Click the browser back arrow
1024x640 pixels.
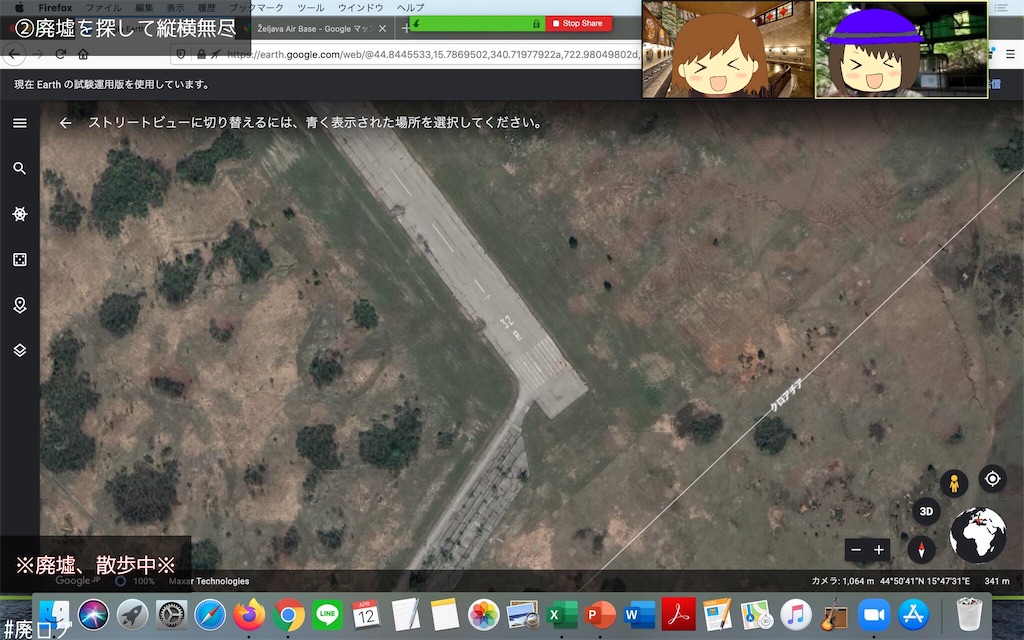[x=15, y=54]
